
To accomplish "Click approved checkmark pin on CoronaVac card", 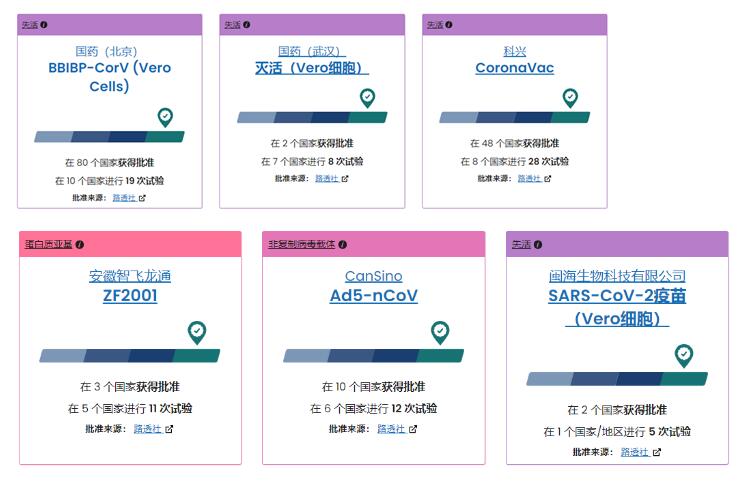I will coord(570,98).
